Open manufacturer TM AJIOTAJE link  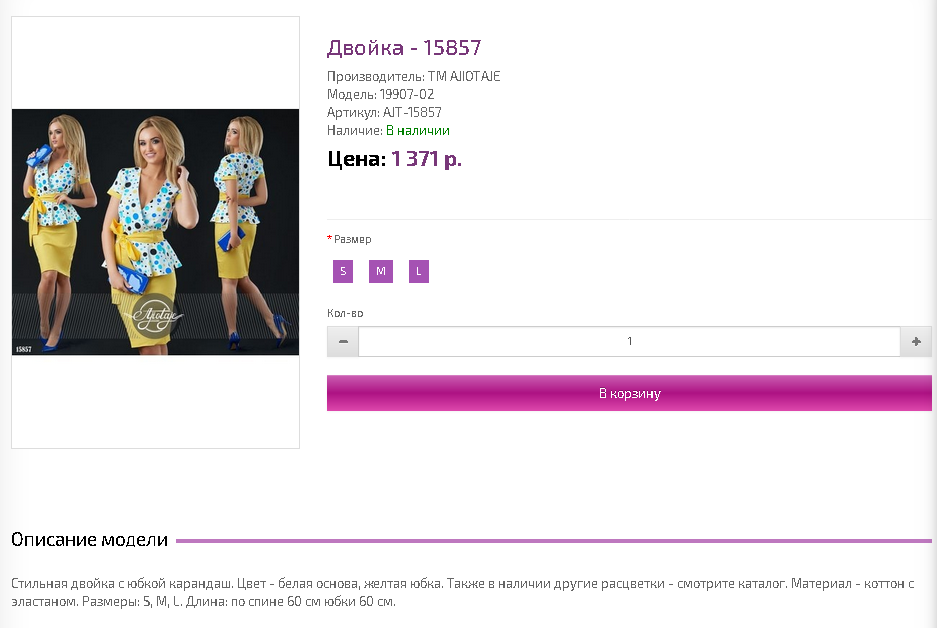464,77
